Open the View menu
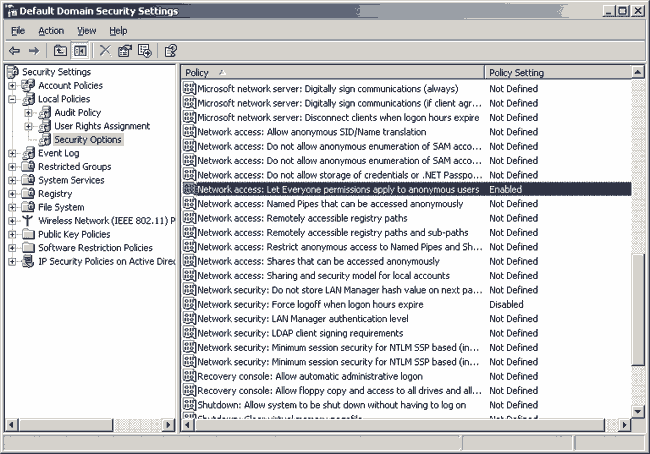 86,31
